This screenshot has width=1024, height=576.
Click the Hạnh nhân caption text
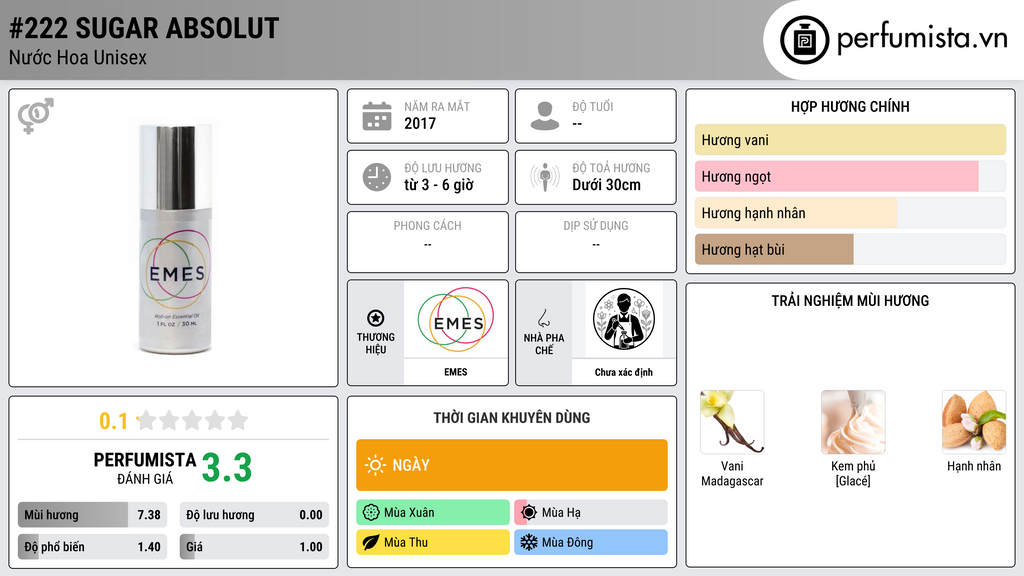coord(974,466)
